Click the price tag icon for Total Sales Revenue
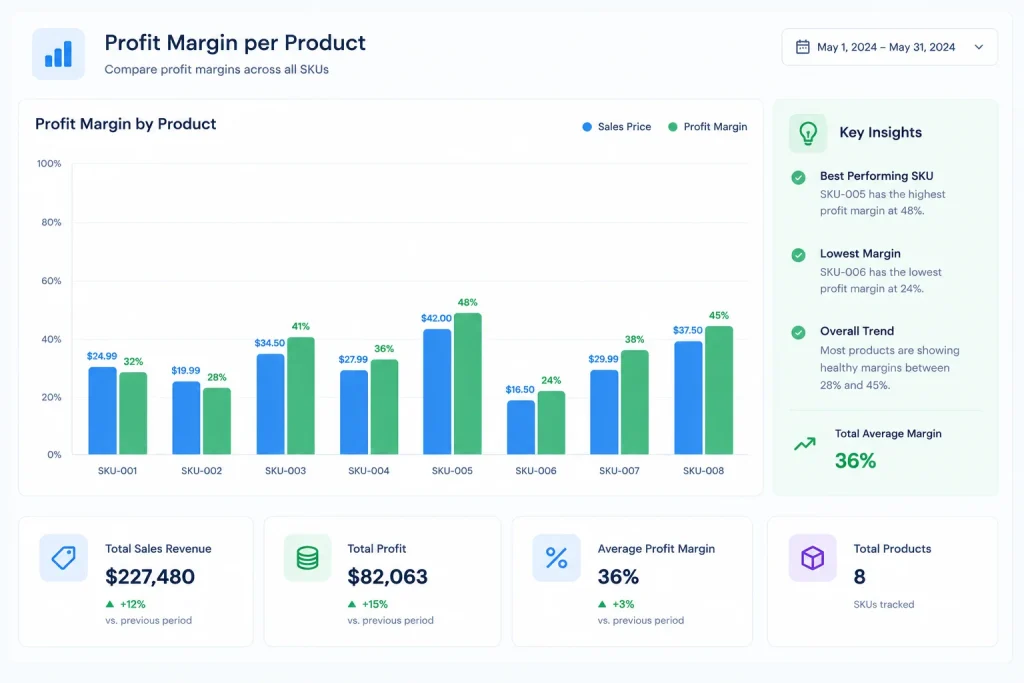1024x683 pixels. [63, 558]
